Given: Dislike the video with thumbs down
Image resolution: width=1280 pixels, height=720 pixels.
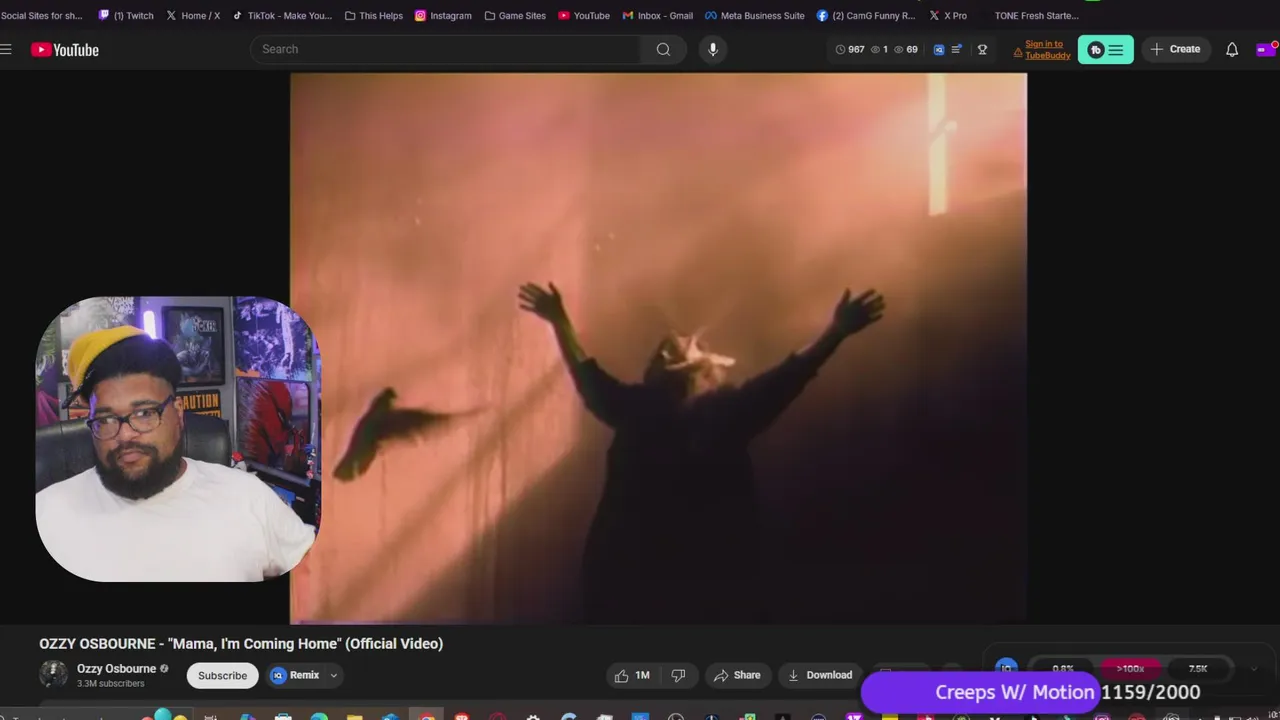Looking at the screenshot, I should tap(678, 675).
